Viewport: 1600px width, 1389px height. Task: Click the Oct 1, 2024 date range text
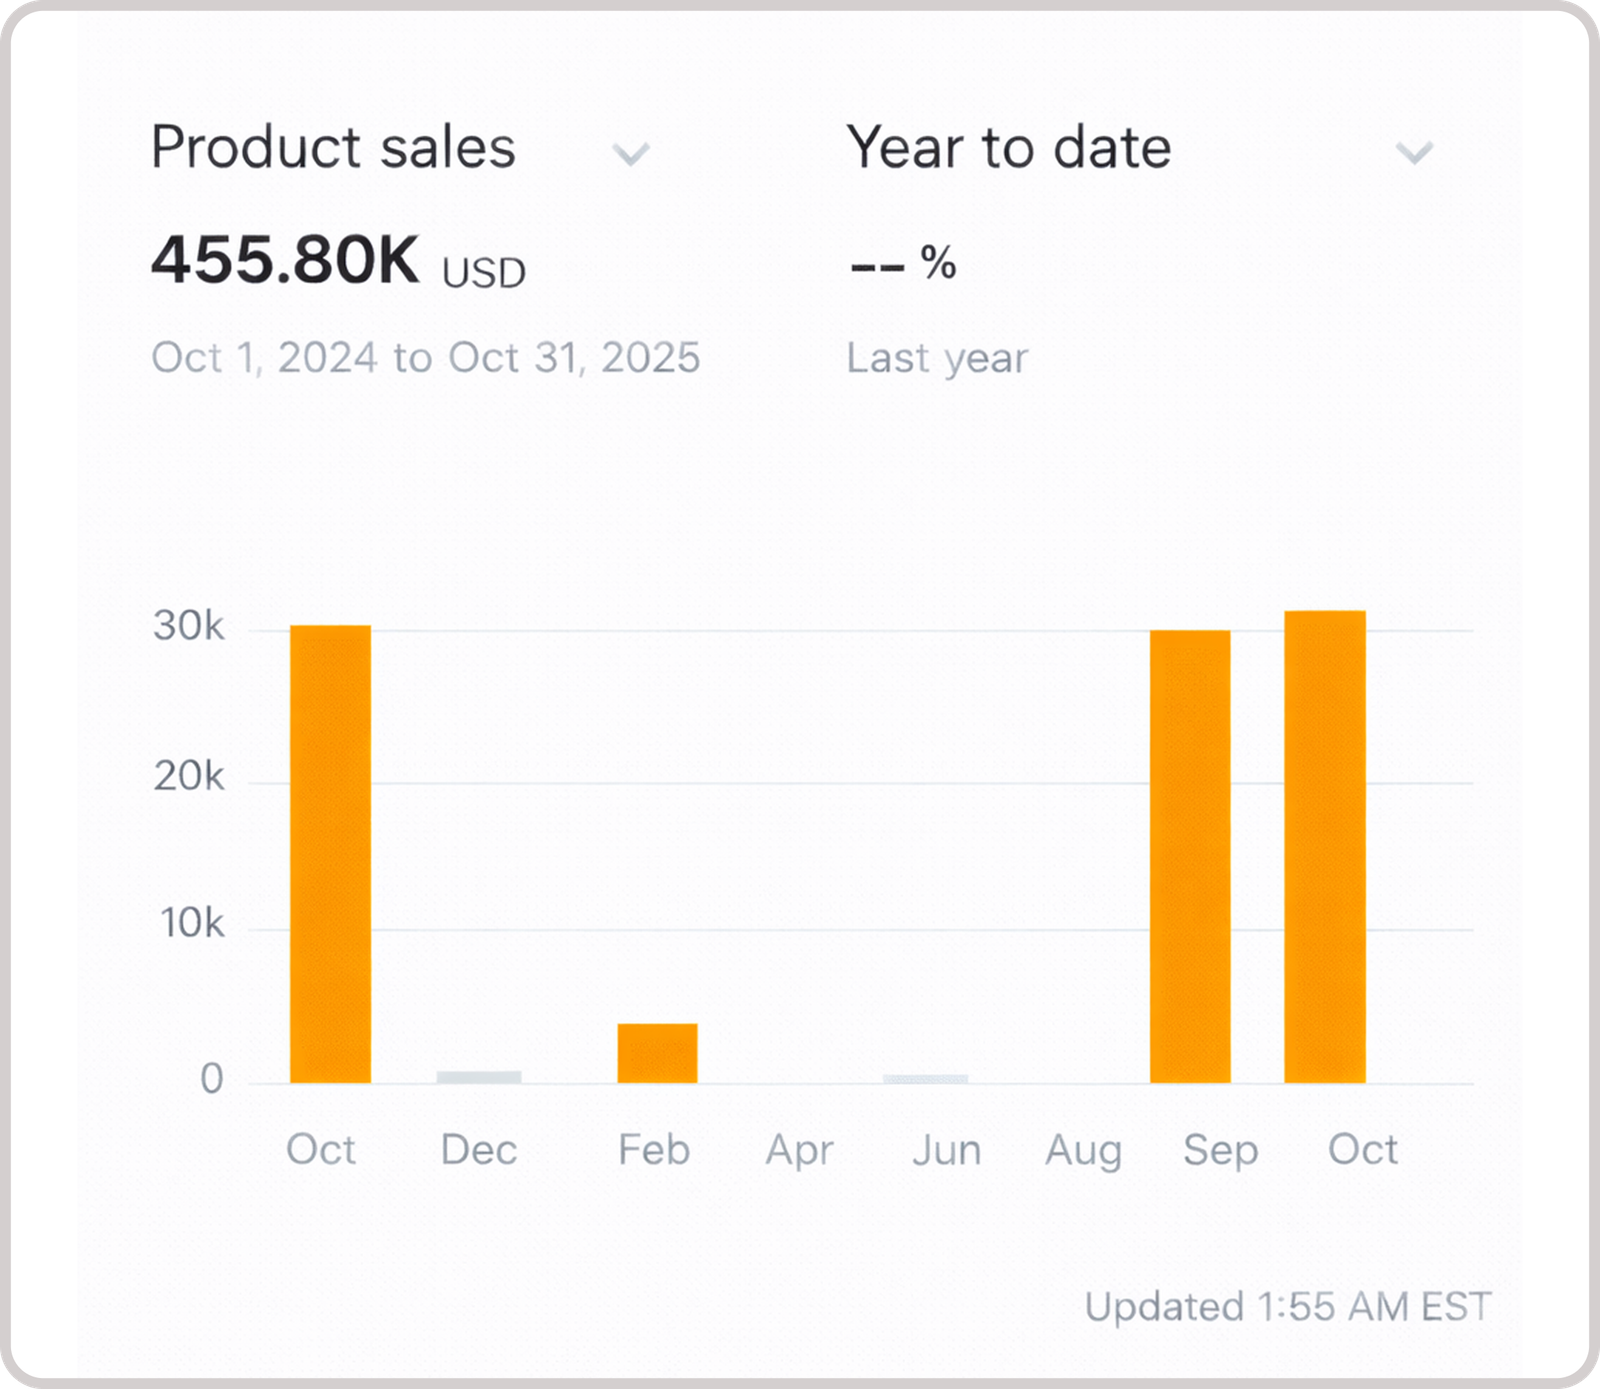click(425, 358)
